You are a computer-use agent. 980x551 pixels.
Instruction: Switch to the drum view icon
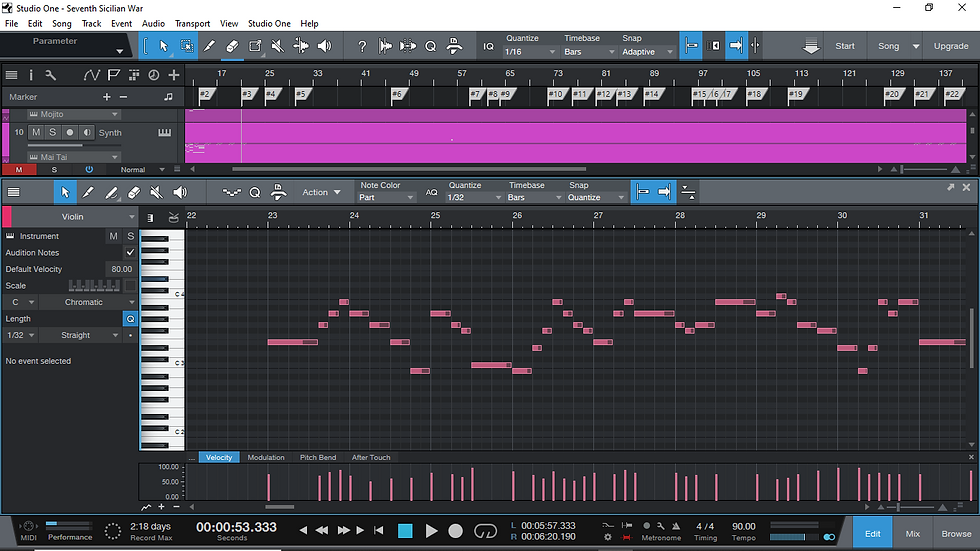tap(173, 217)
